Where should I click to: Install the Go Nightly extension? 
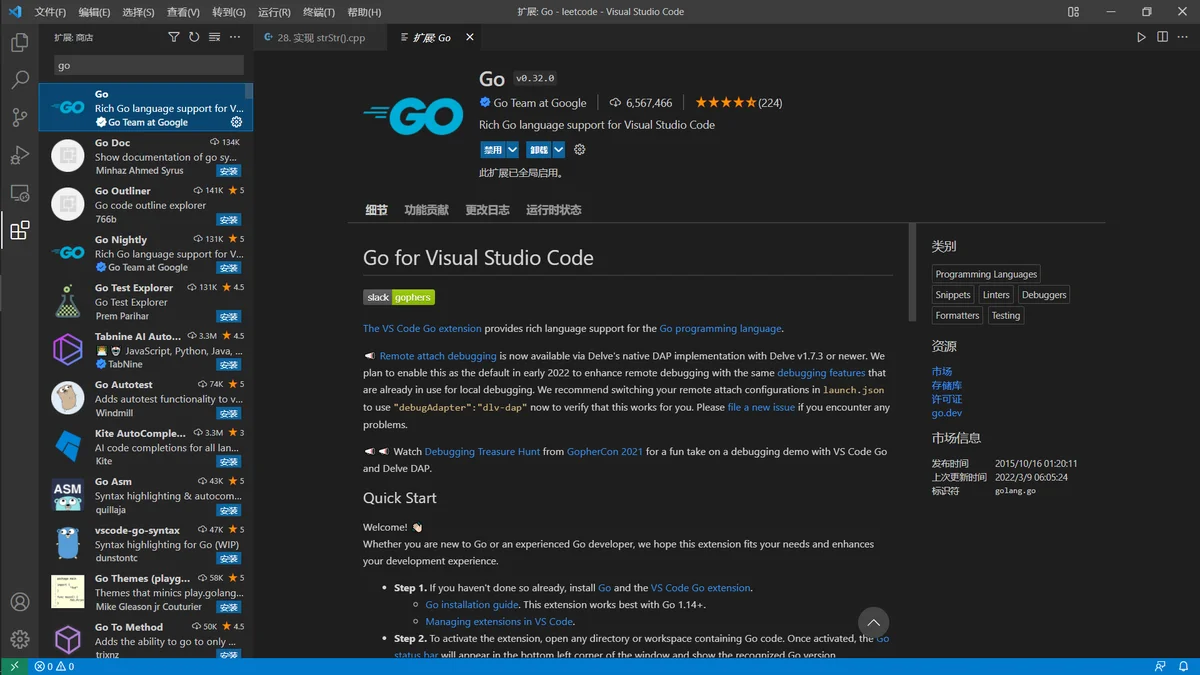[x=229, y=268]
